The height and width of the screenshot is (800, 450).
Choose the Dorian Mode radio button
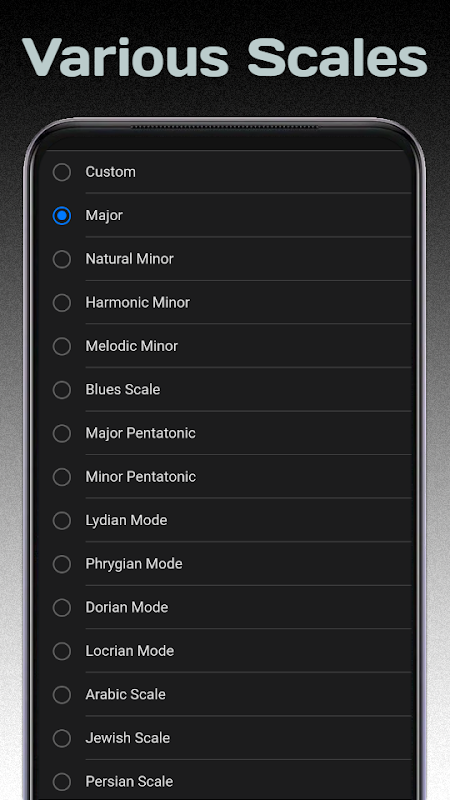pyautogui.click(x=62, y=608)
